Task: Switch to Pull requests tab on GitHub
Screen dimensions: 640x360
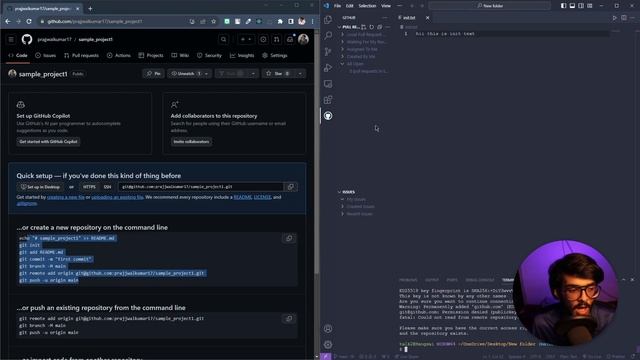Action: tap(81, 56)
